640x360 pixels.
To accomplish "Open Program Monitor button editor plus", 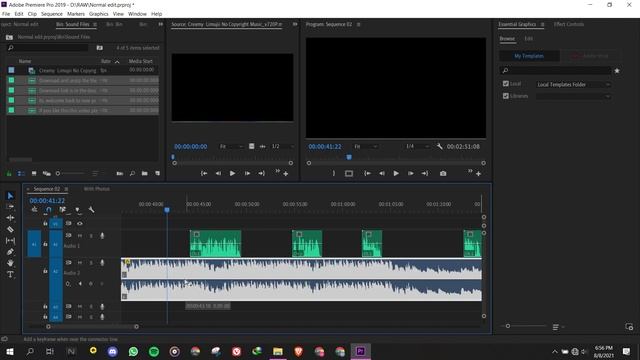I will 478,174.
